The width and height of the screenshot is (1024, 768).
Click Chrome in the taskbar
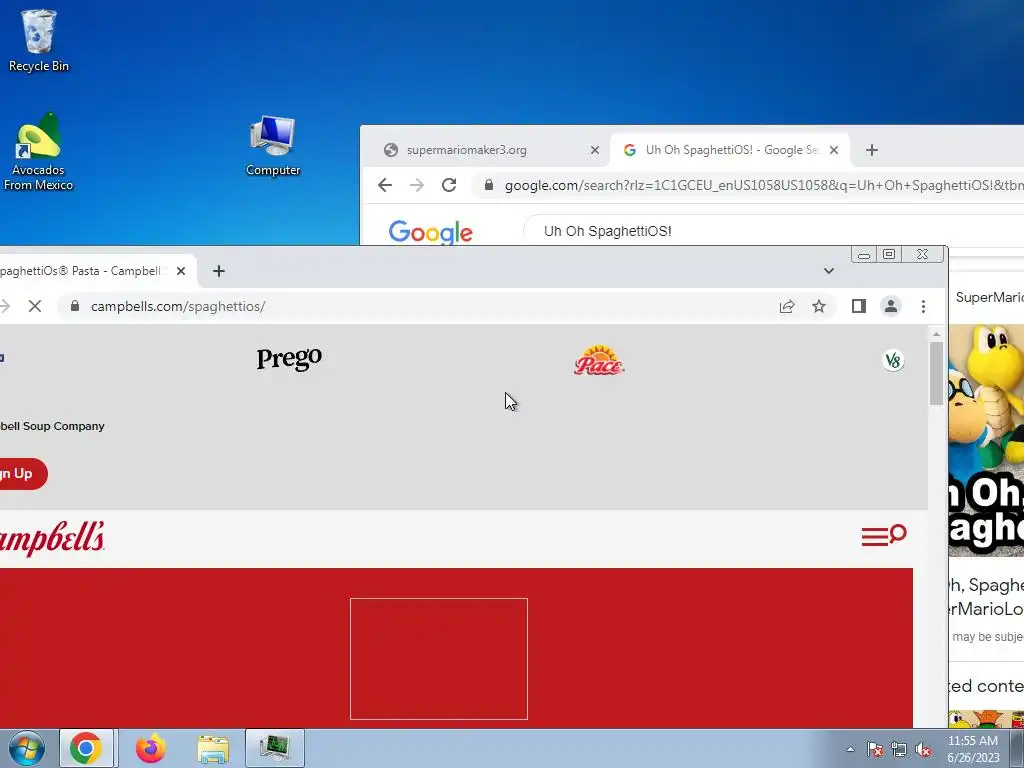86,748
